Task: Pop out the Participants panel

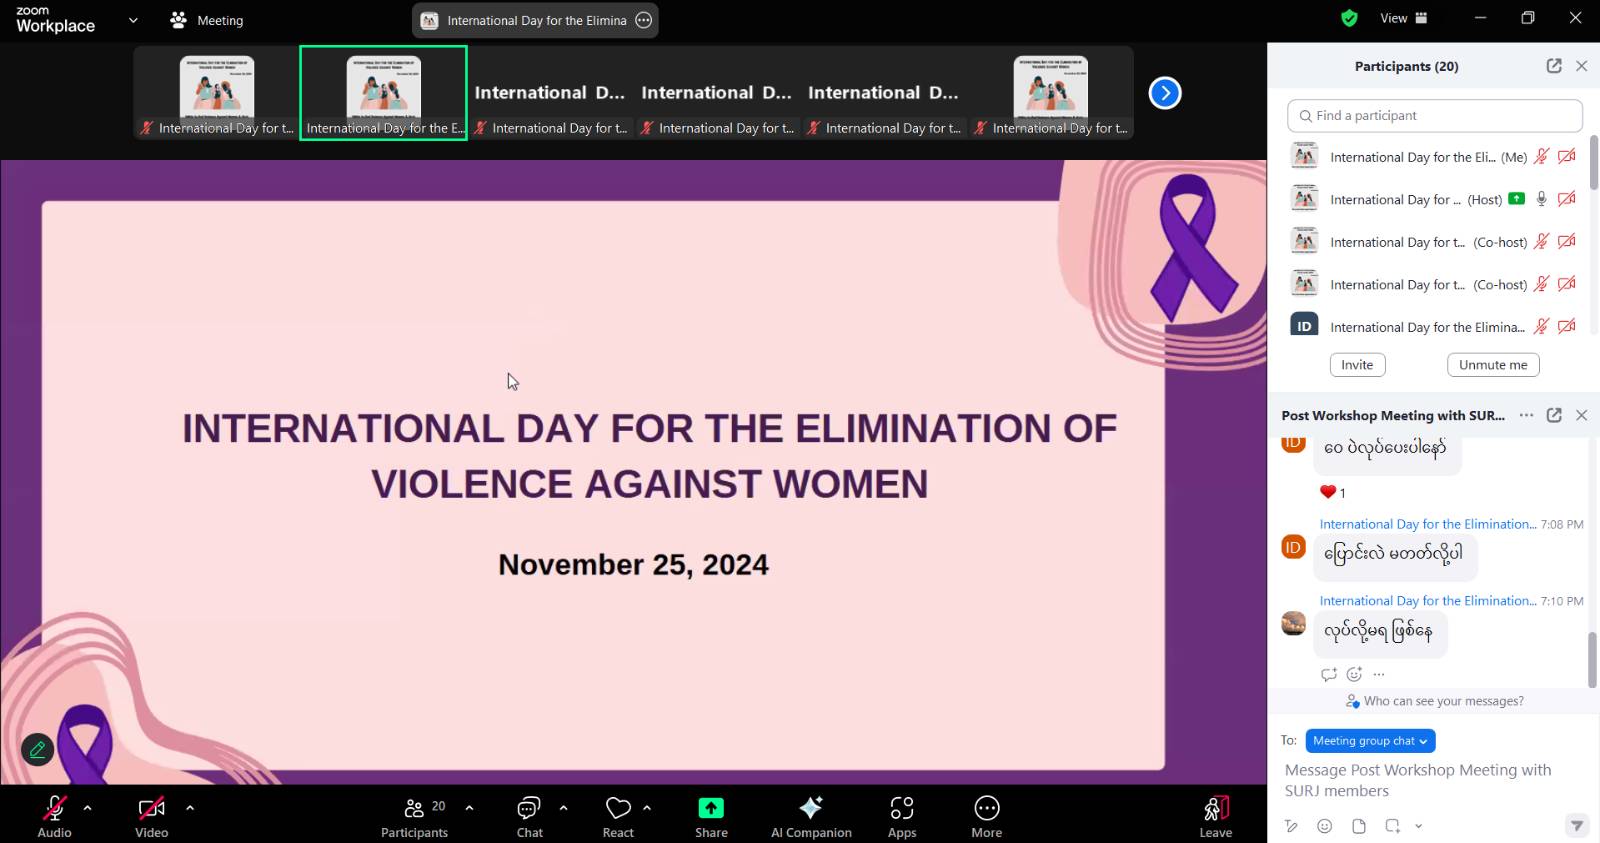Action: point(1553,66)
